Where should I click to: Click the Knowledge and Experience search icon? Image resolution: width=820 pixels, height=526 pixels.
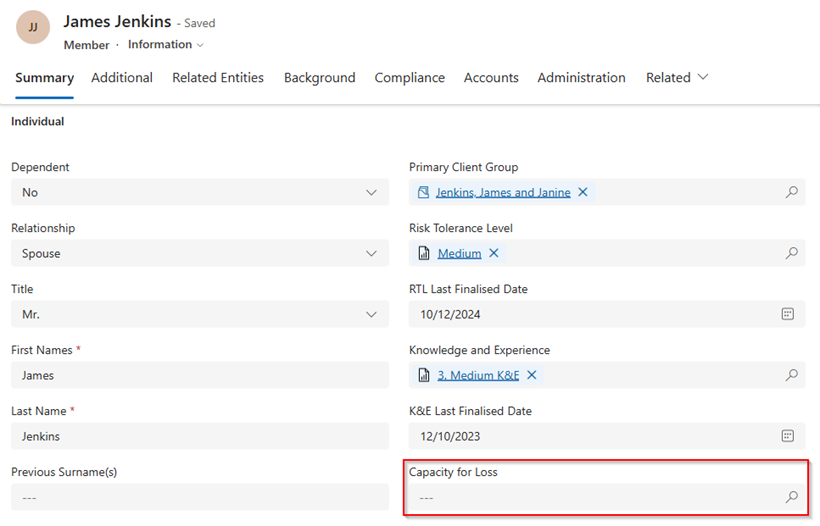791,375
